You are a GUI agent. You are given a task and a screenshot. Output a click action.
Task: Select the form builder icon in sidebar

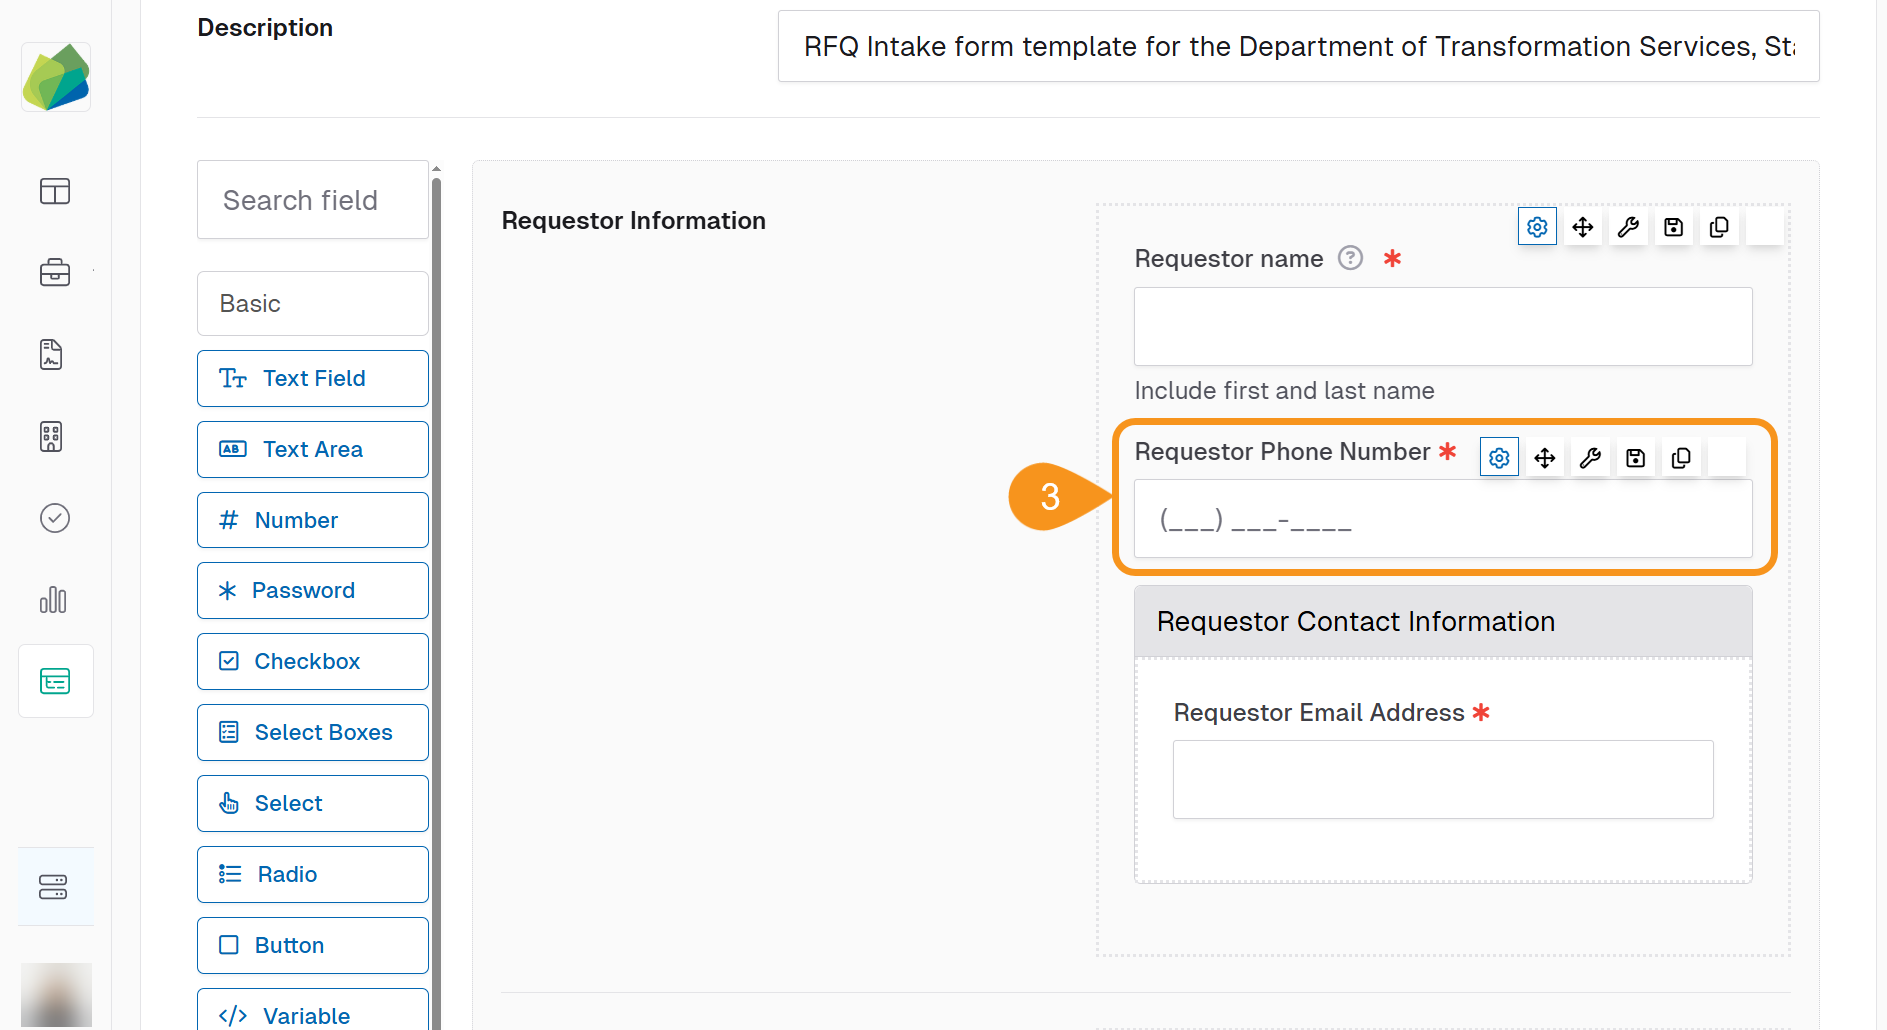[54, 682]
